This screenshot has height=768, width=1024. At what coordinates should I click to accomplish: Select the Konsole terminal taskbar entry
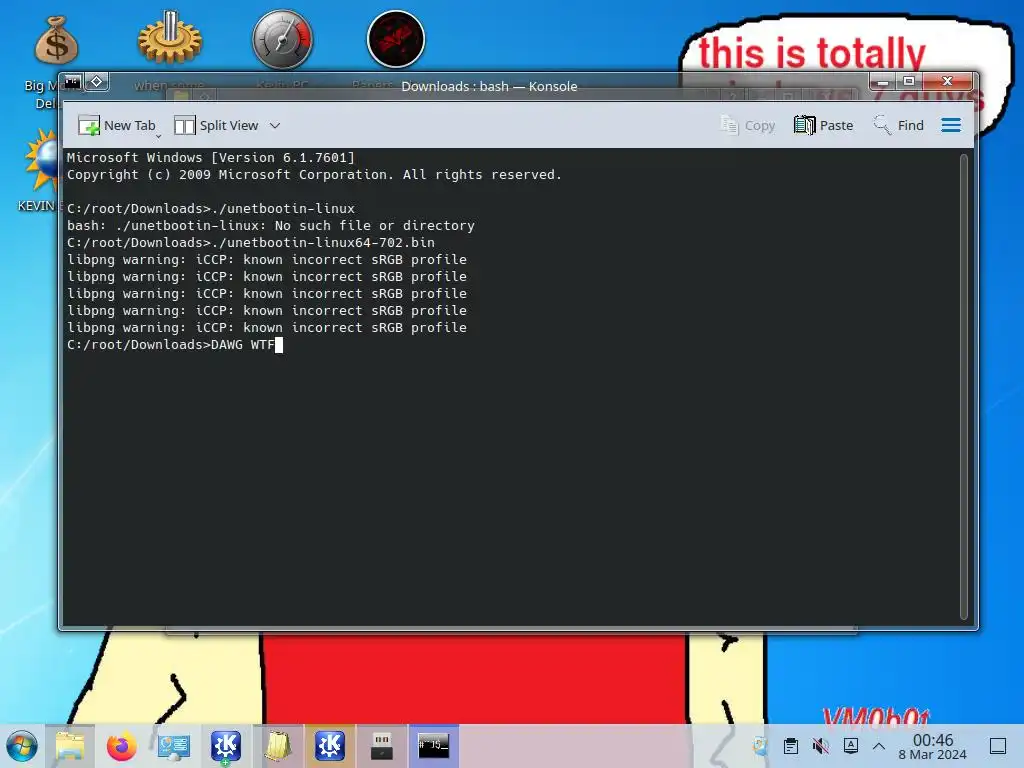pyautogui.click(x=434, y=746)
